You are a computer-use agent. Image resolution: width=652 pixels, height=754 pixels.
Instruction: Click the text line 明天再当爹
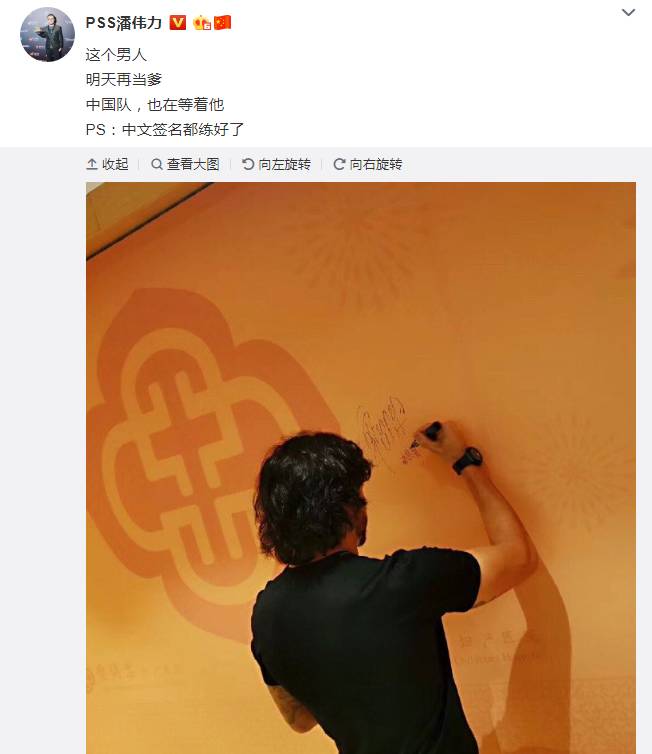pos(124,79)
